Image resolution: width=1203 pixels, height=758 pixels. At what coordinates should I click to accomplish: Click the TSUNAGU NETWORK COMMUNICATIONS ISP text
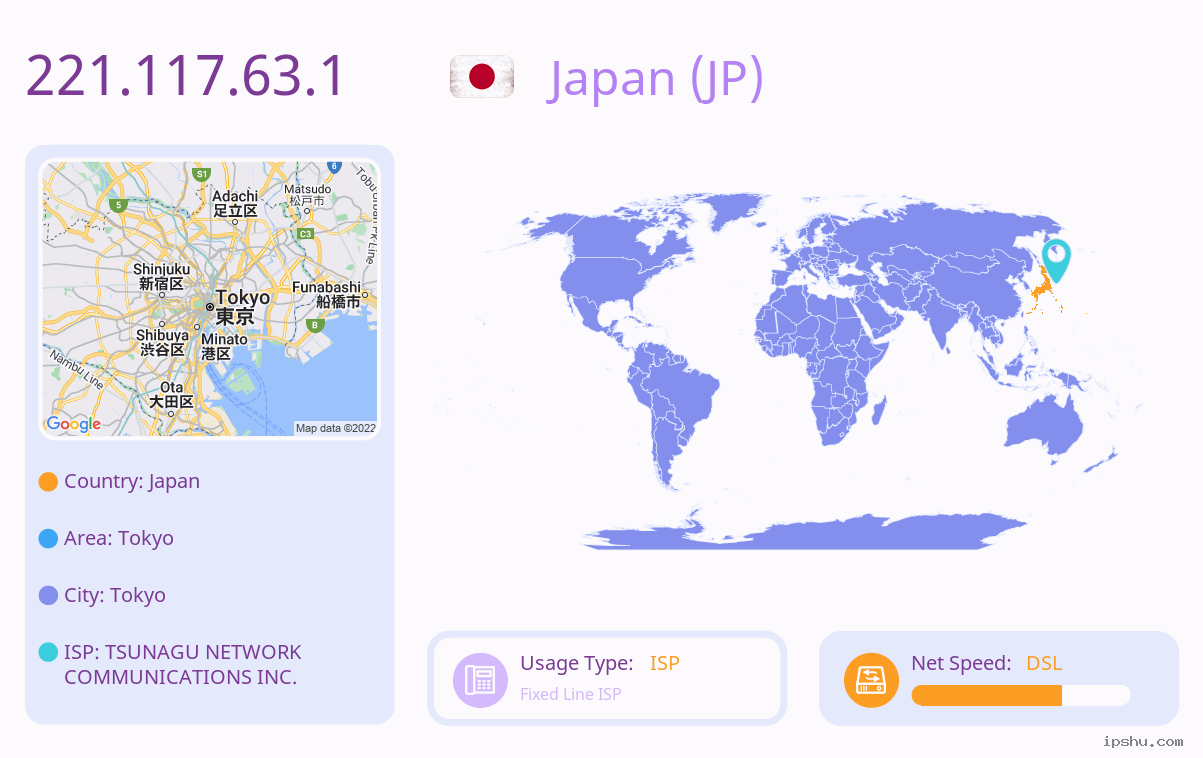click(x=183, y=665)
